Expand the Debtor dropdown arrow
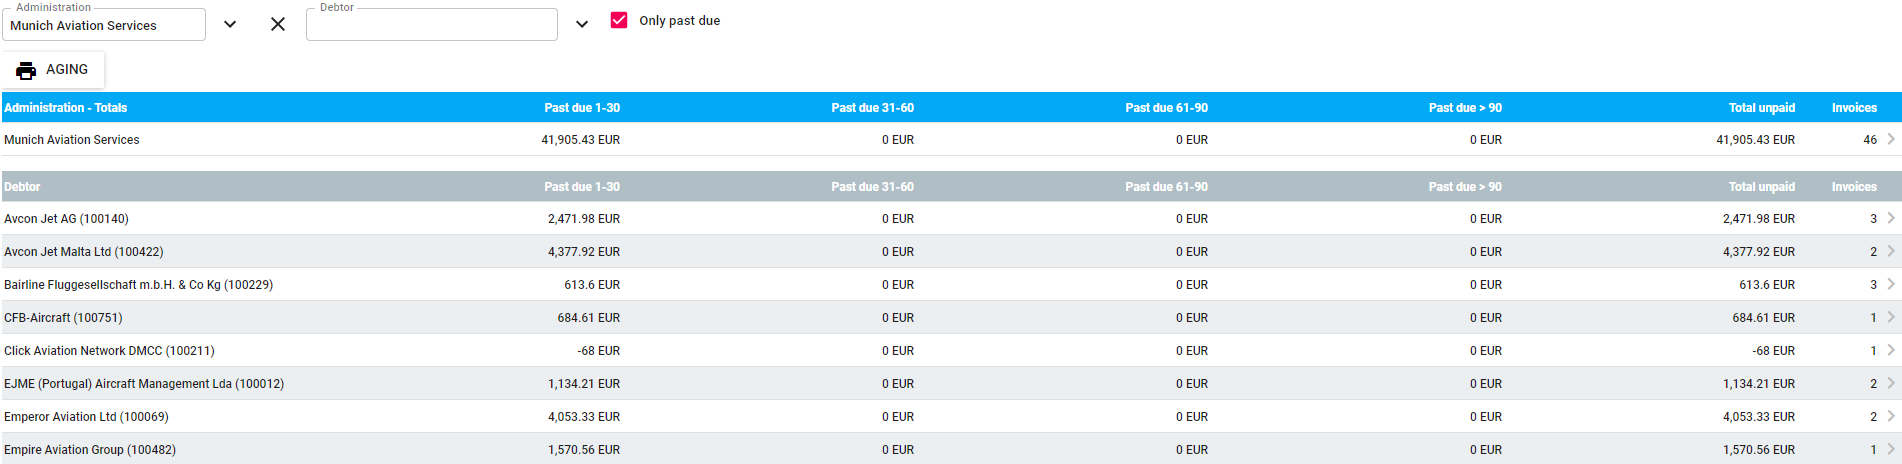The width and height of the screenshot is (1902, 464). 582,24
